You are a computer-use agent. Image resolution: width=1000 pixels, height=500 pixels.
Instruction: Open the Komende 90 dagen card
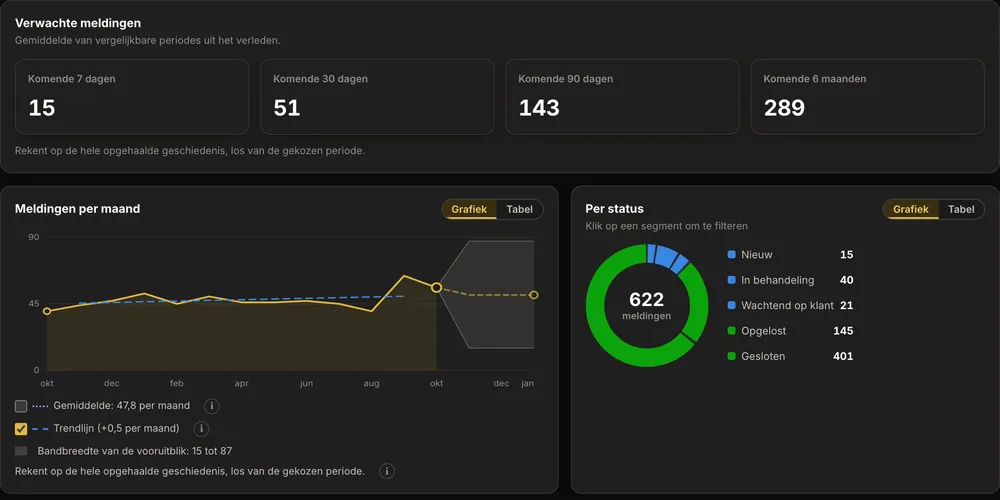pyautogui.click(x=622, y=97)
